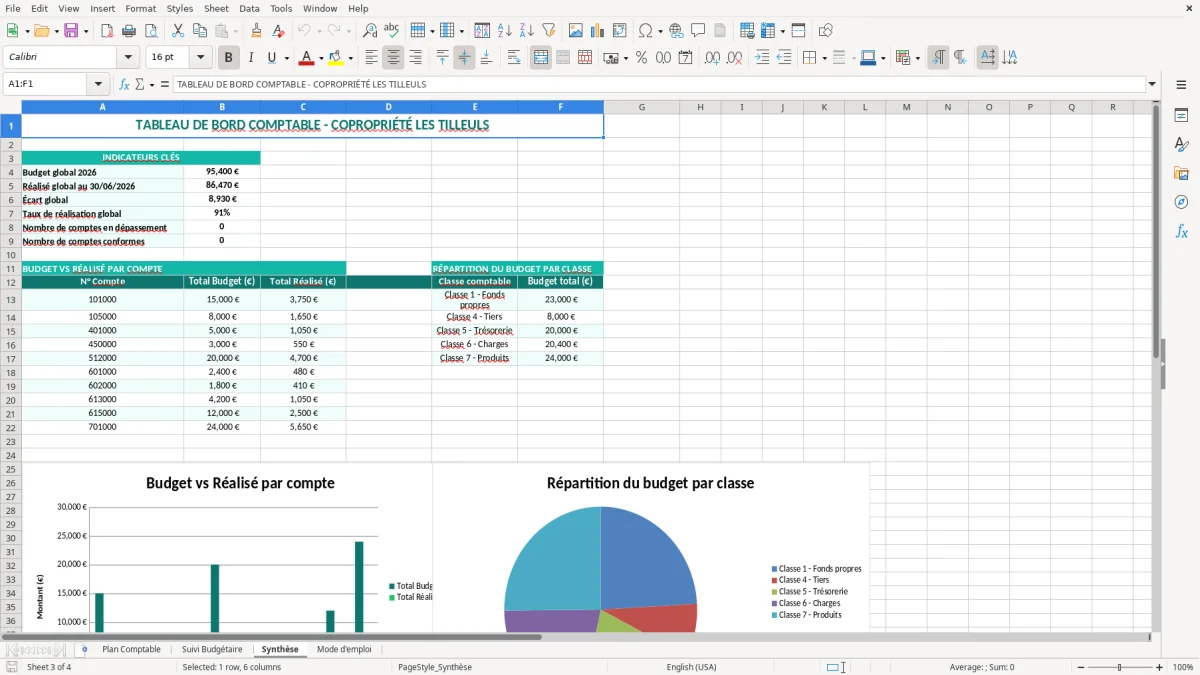The width and height of the screenshot is (1200, 675).
Task: Insert a special character (Omega)
Action: tap(645, 31)
